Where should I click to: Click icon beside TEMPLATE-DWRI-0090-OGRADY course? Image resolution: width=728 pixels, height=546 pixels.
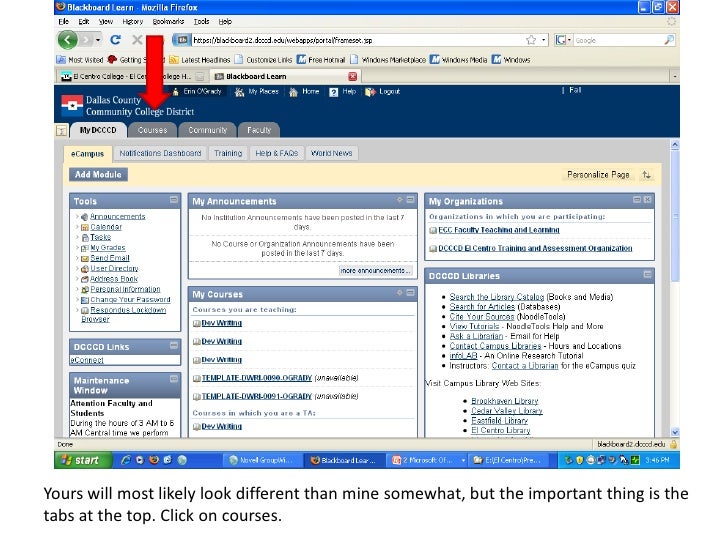(x=196, y=378)
